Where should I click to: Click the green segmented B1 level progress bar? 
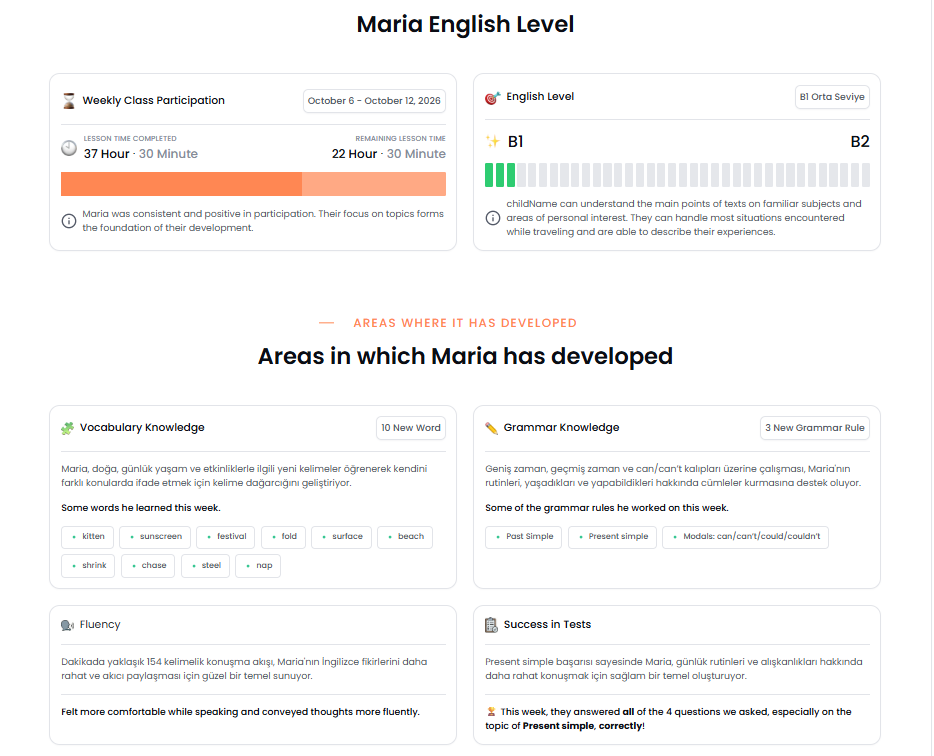pos(677,175)
